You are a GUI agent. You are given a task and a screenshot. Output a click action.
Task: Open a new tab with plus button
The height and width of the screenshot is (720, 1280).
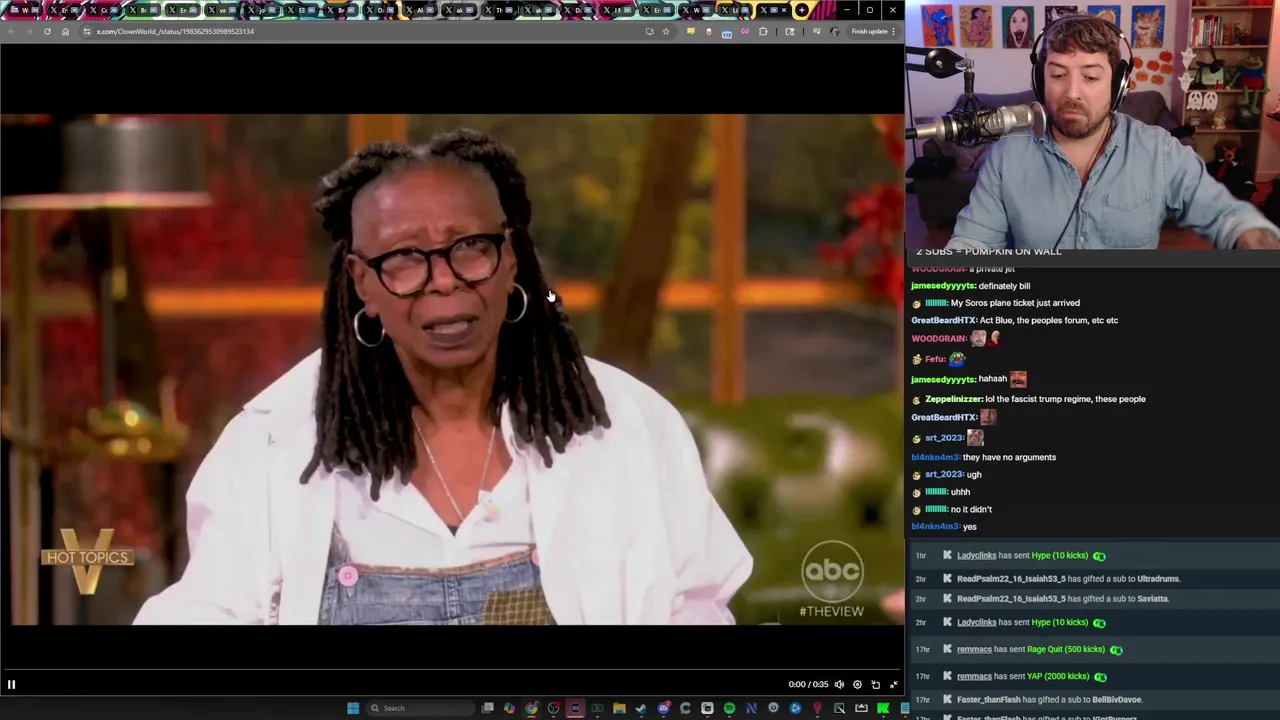tap(802, 10)
